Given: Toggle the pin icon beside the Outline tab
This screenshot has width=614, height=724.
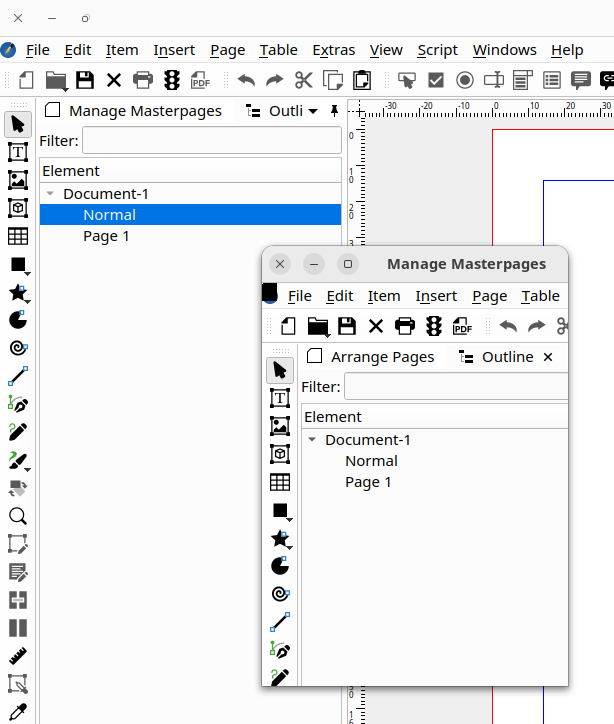Looking at the screenshot, I should coord(334,111).
